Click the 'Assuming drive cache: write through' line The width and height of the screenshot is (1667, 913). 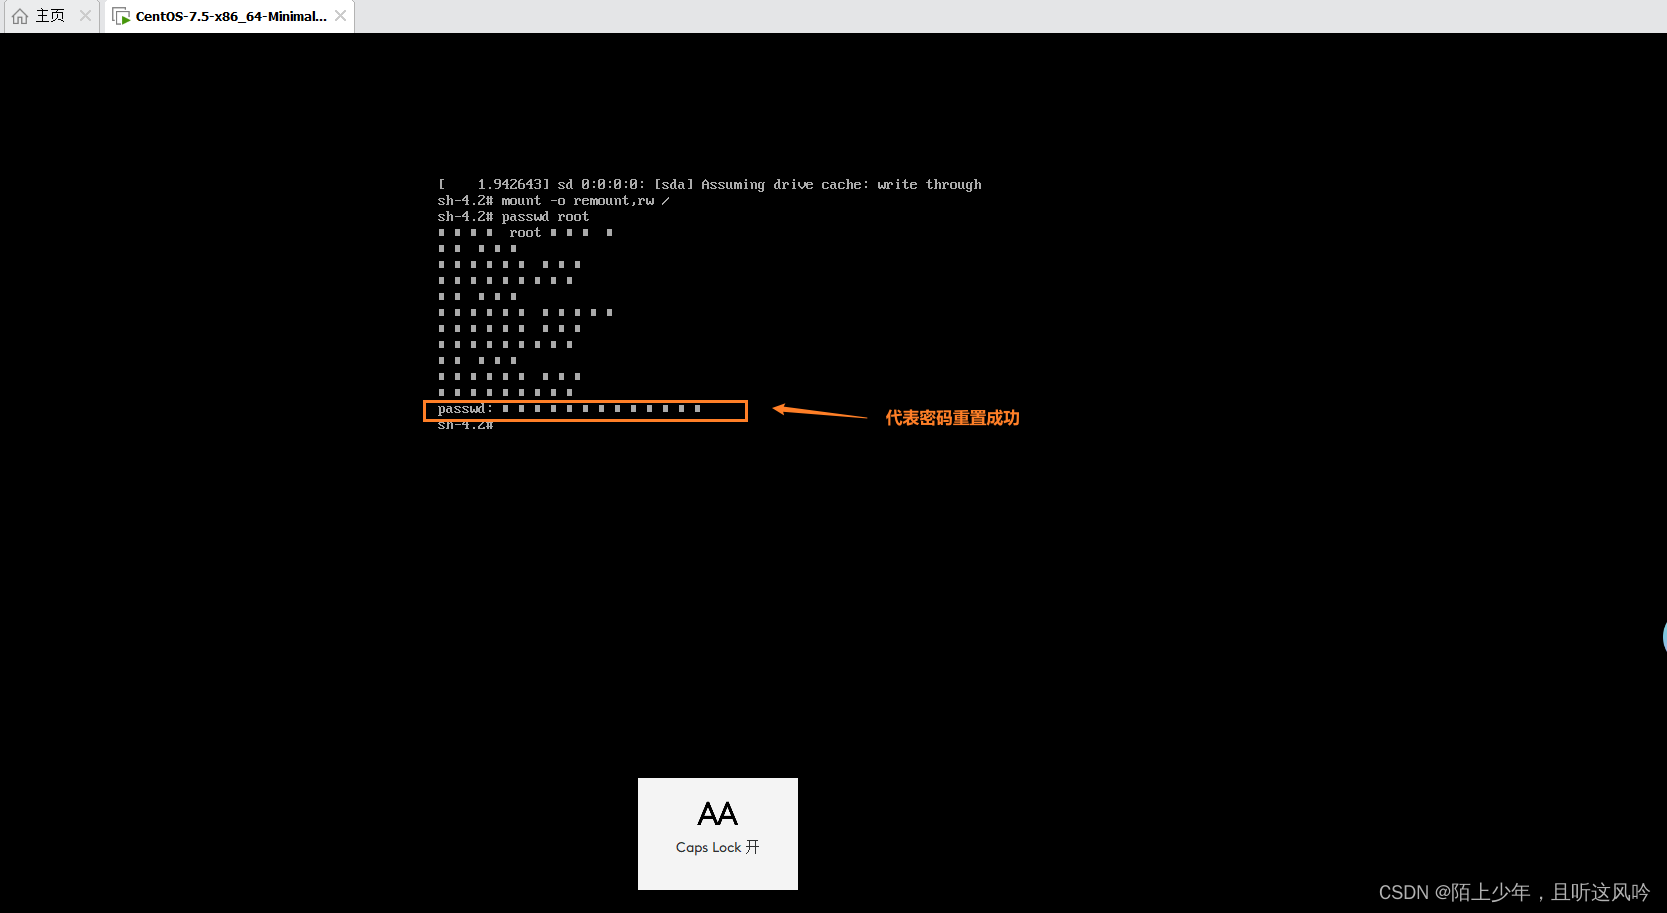point(710,185)
